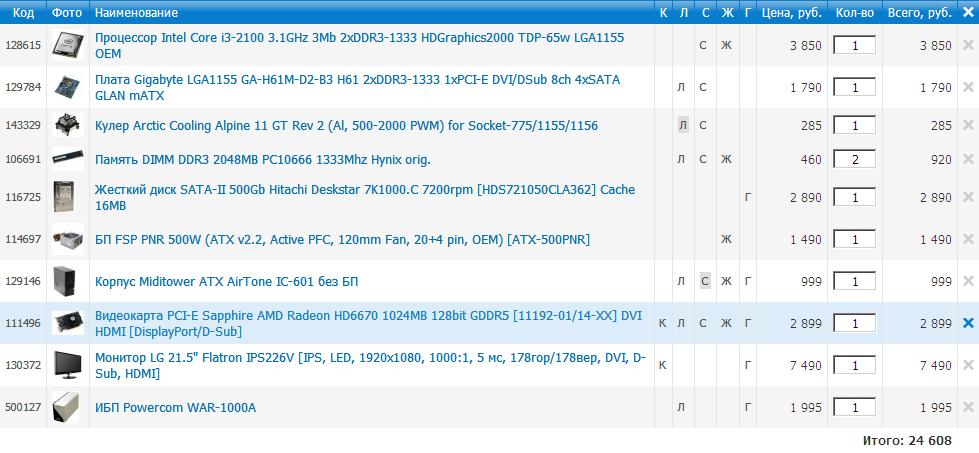
Task: Click the 'Цена, руб.' column header
Action: point(791,13)
